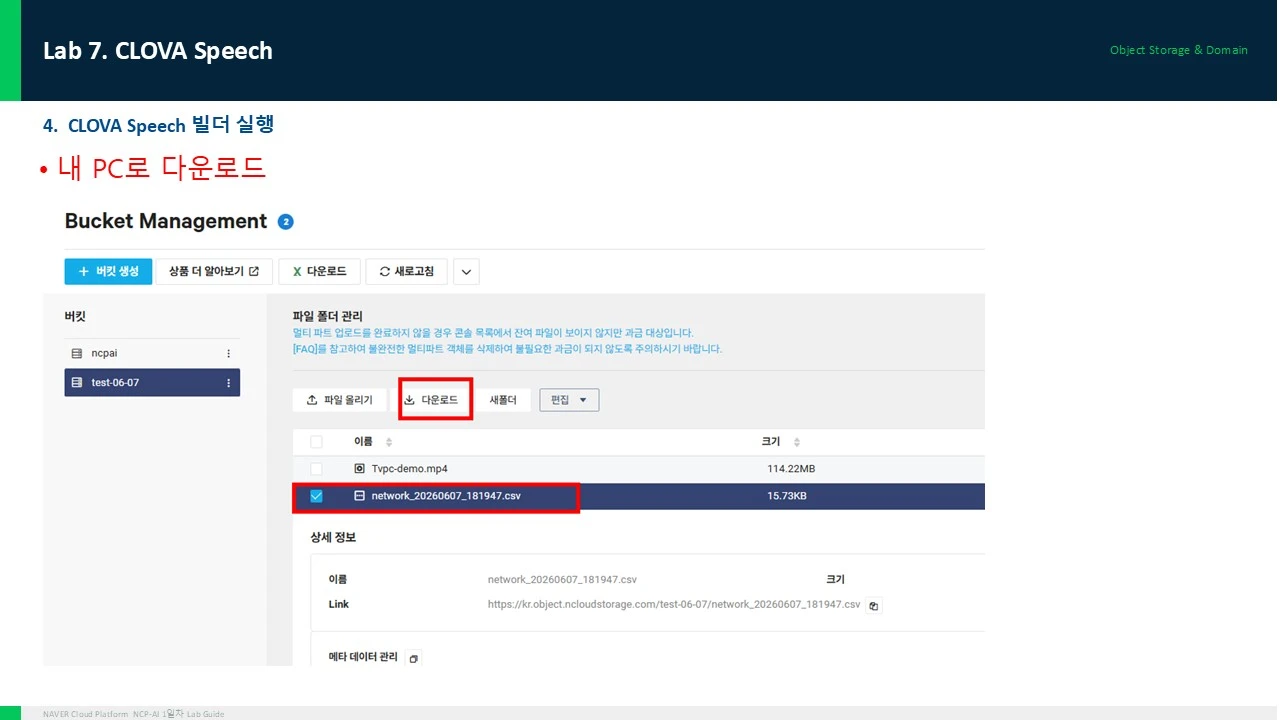1280x720 pixels.
Task: Click the [FAQ] link in the notice text
Action: (x=305, y=349)
